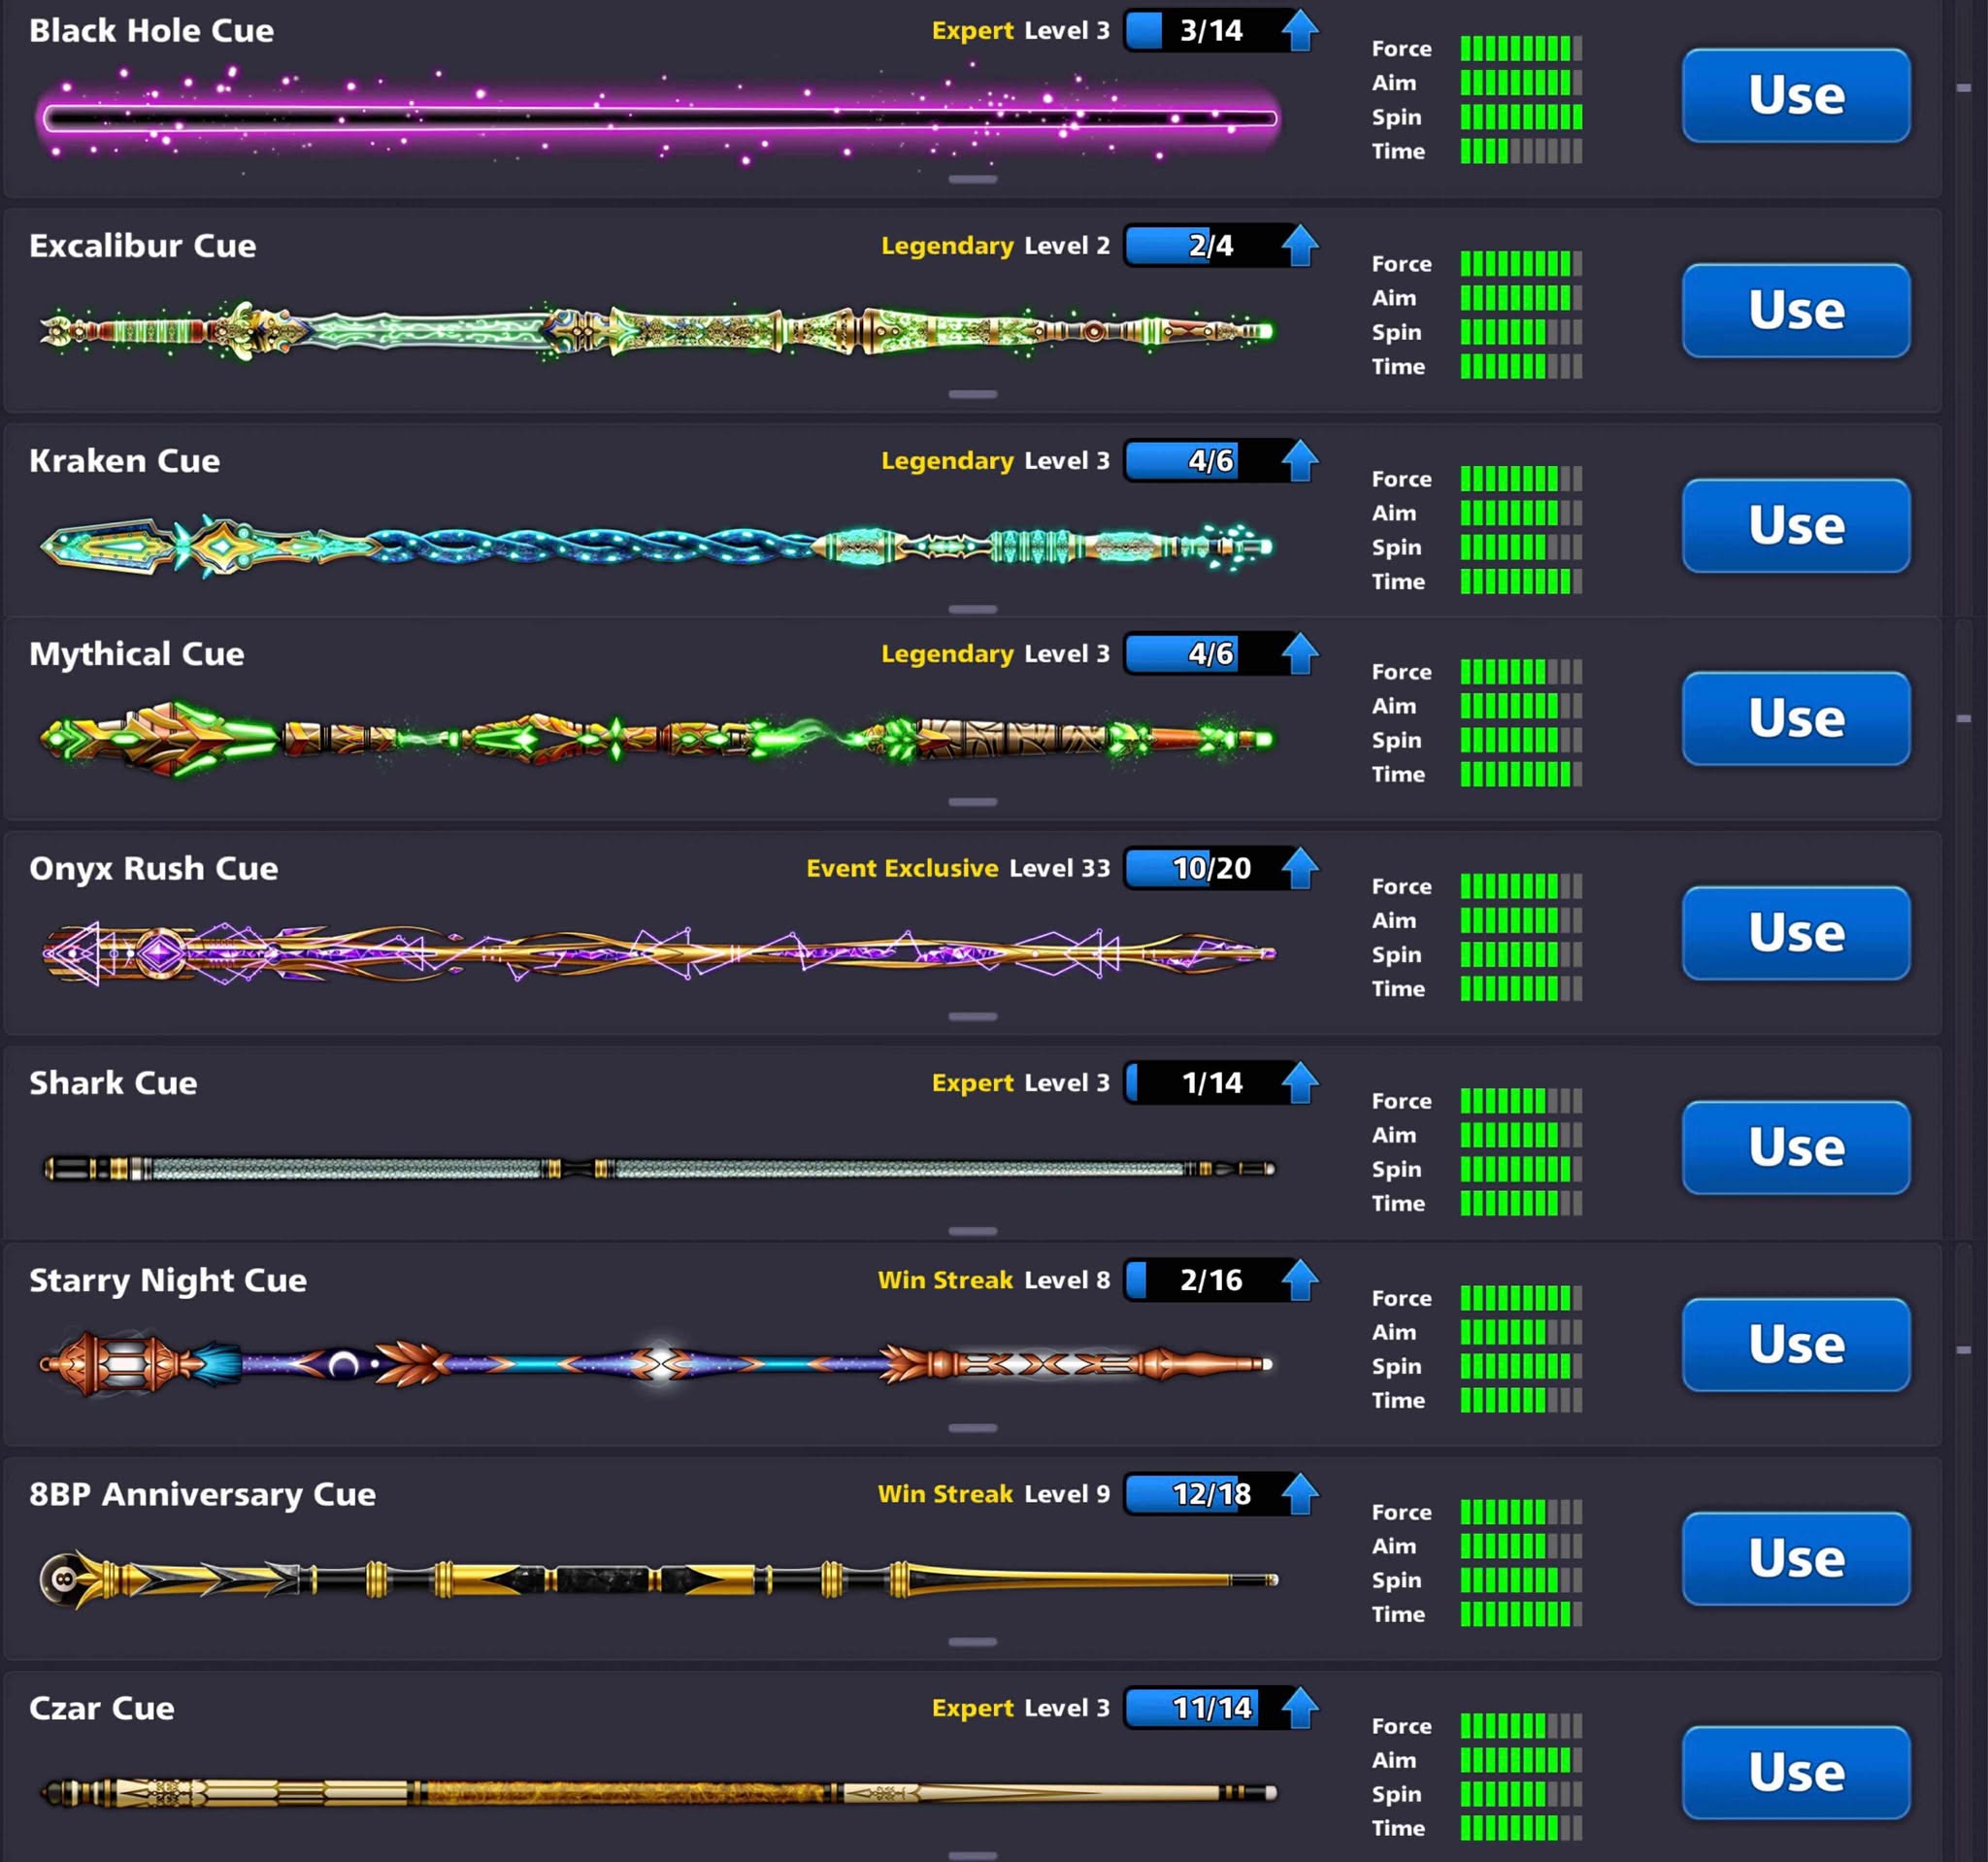Tap Kraken Cue upgrade arrow icon
Image resolution: width=1988 pixels, height=1862 pixels.
point(1300,461)
